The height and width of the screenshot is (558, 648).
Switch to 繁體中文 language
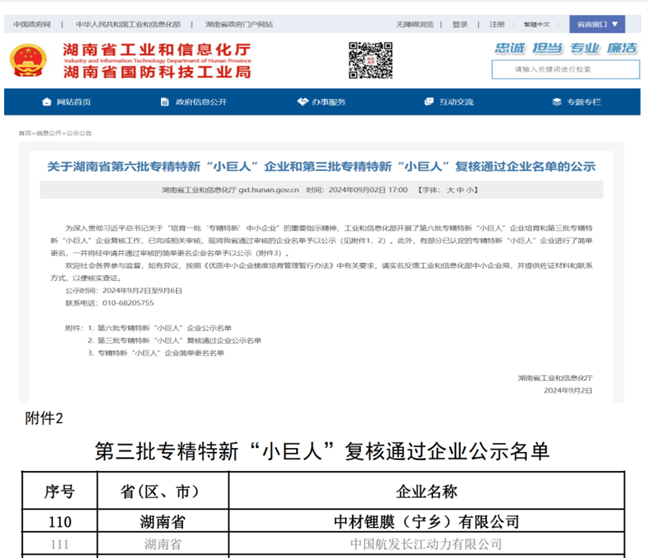pyautogui.click(x=536, y=23)
